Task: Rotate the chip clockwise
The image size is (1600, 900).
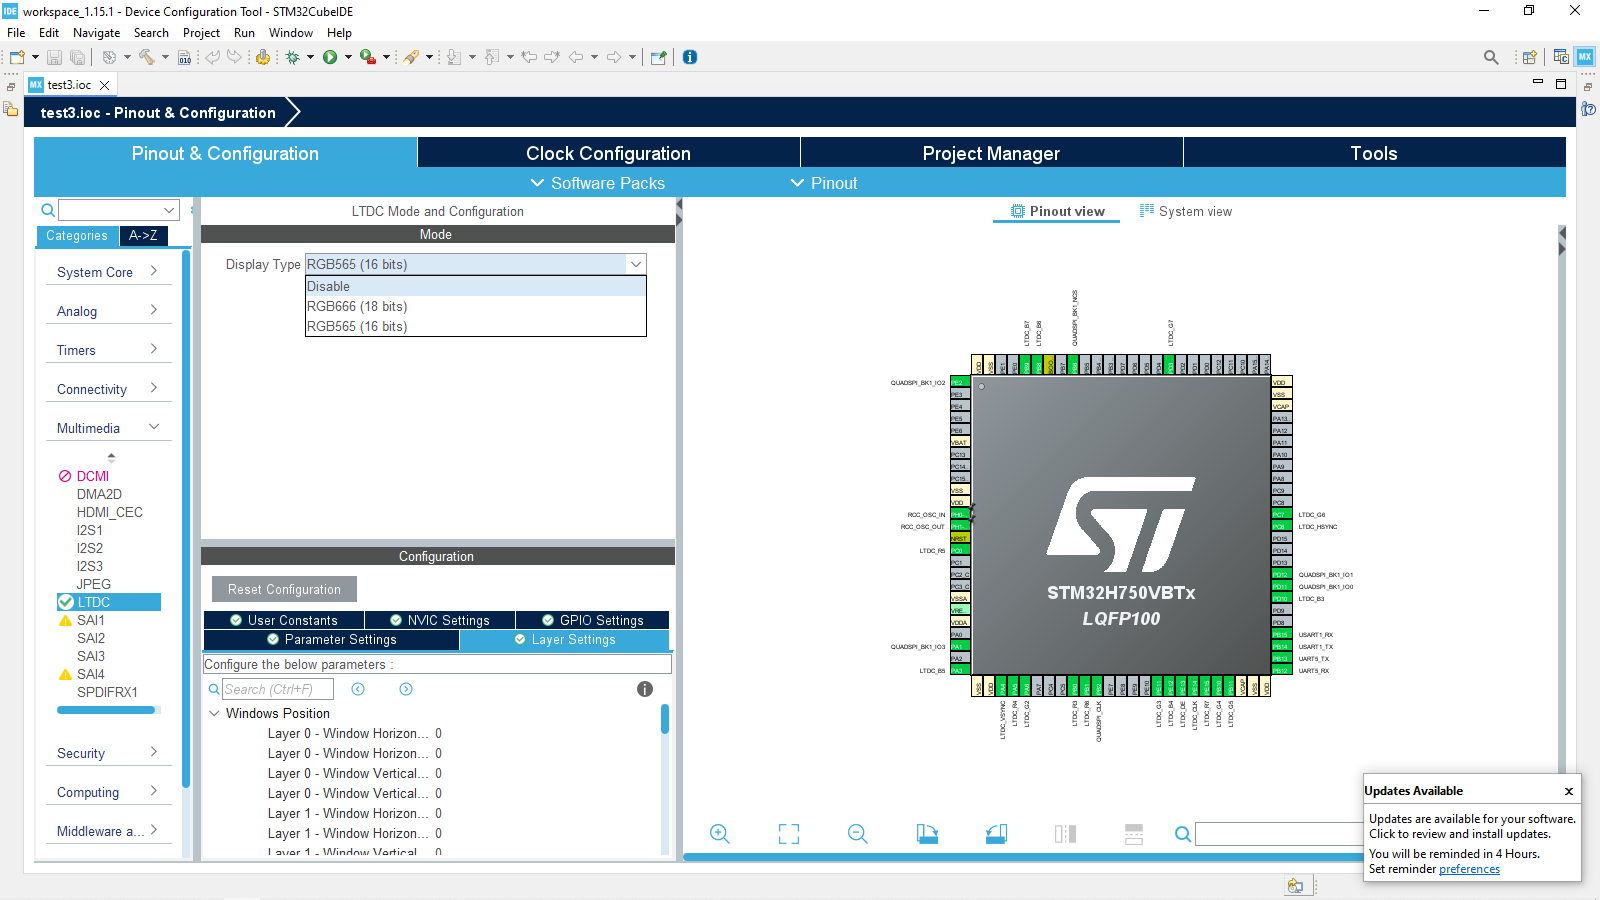Action: click(927, 834)
